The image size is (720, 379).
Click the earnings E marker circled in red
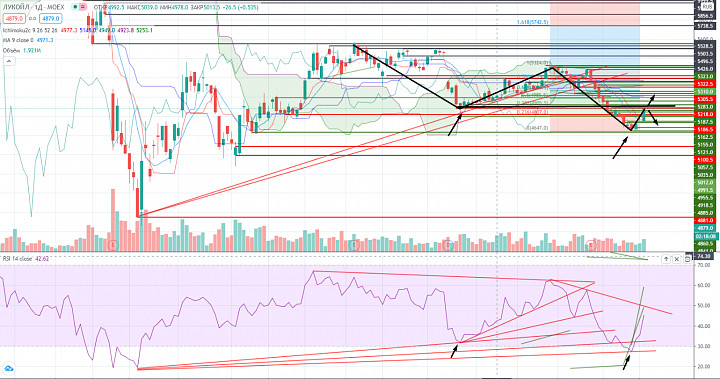(x=591, y=245)
